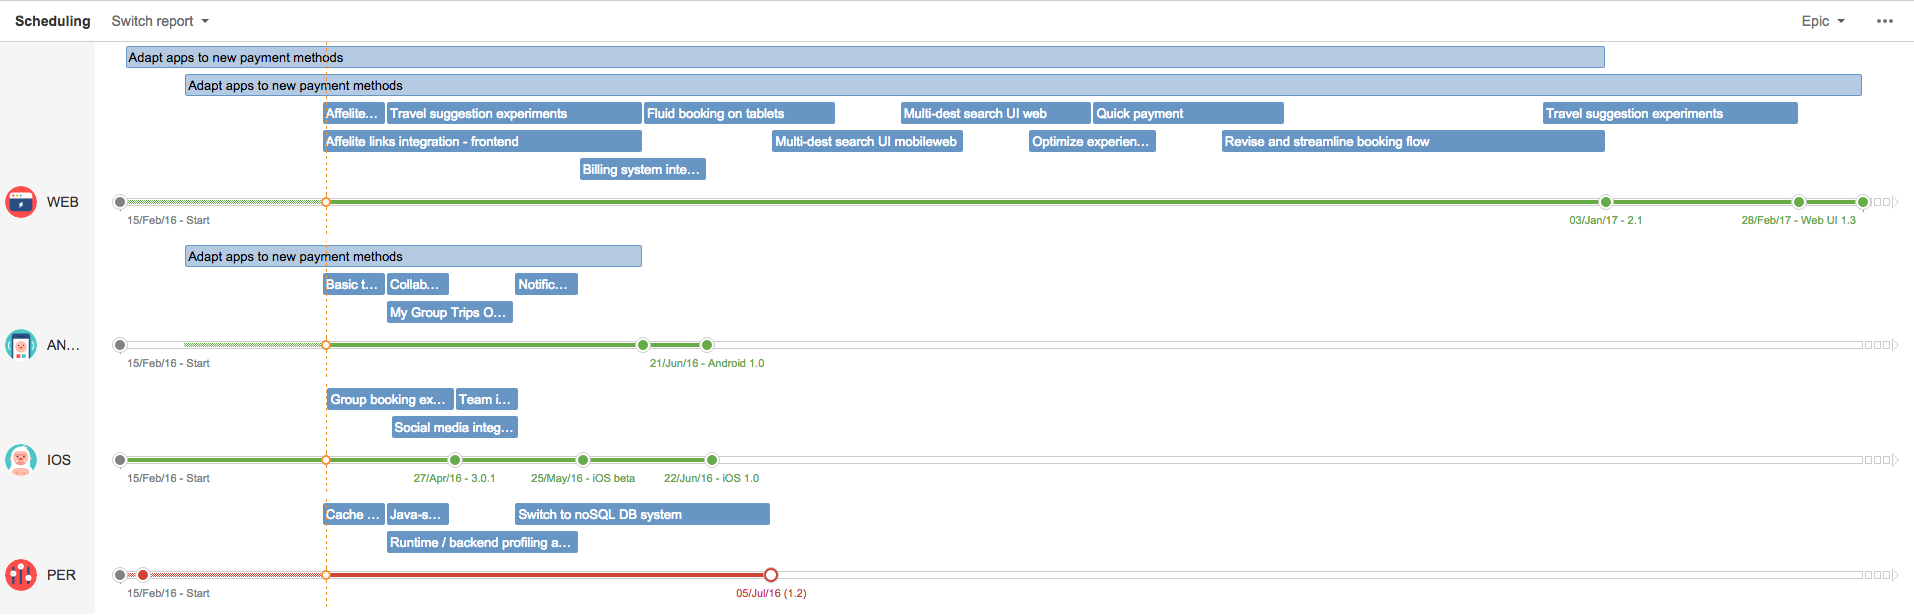The height and width of the screenshot is (616, 1914).
Task: Open the rightmost Travel suggestion experiments bar
Action: point(1670,113)
